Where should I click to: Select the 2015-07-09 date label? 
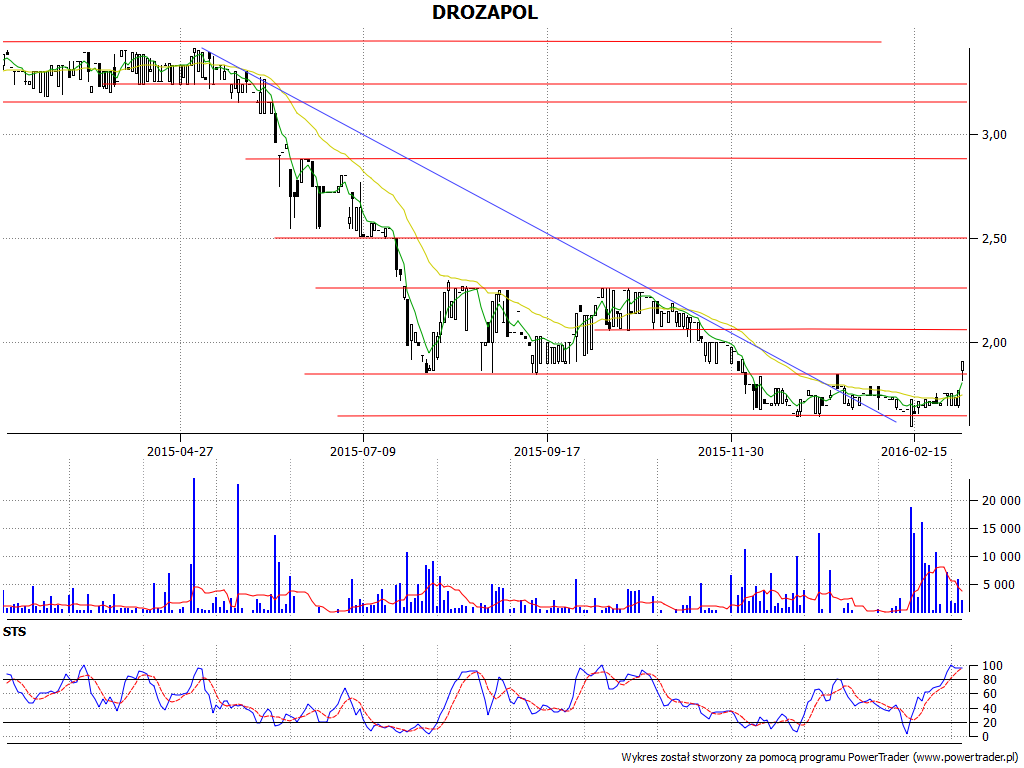362,451
